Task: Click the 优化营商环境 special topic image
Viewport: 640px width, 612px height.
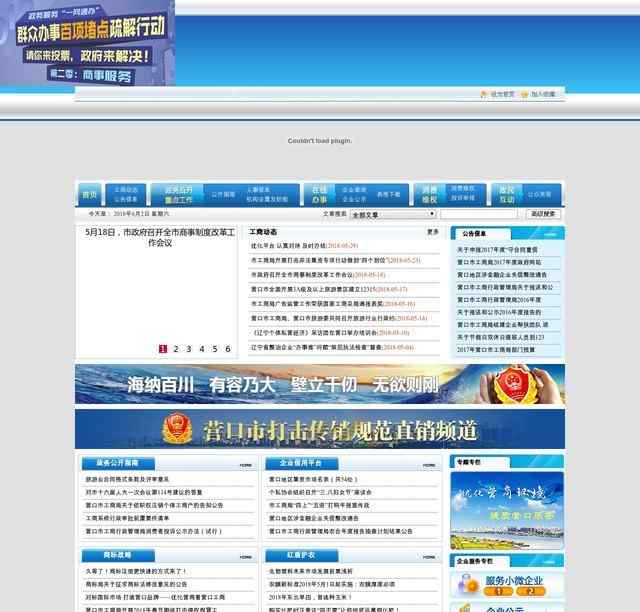Action: coord(507,511)
